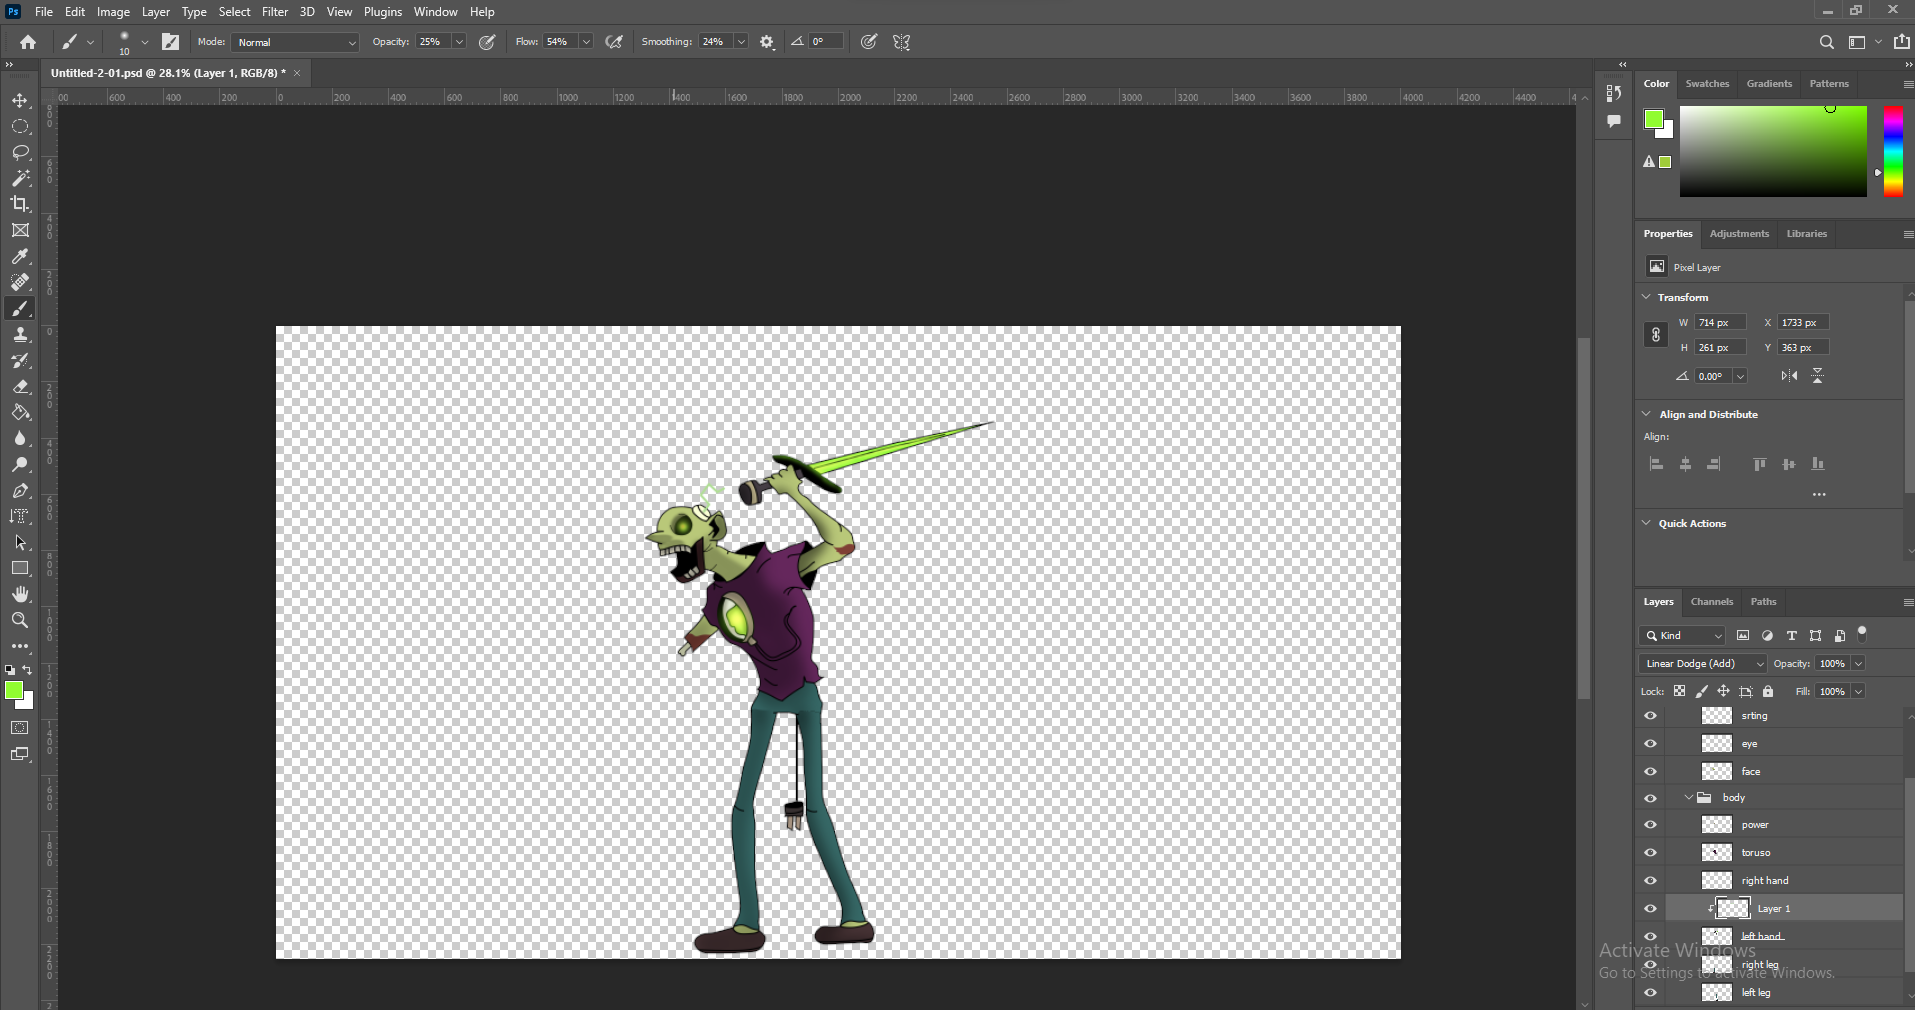1915x1010 pixels.
Task: Click the W width input field
Action: [x=1720, y=322]
